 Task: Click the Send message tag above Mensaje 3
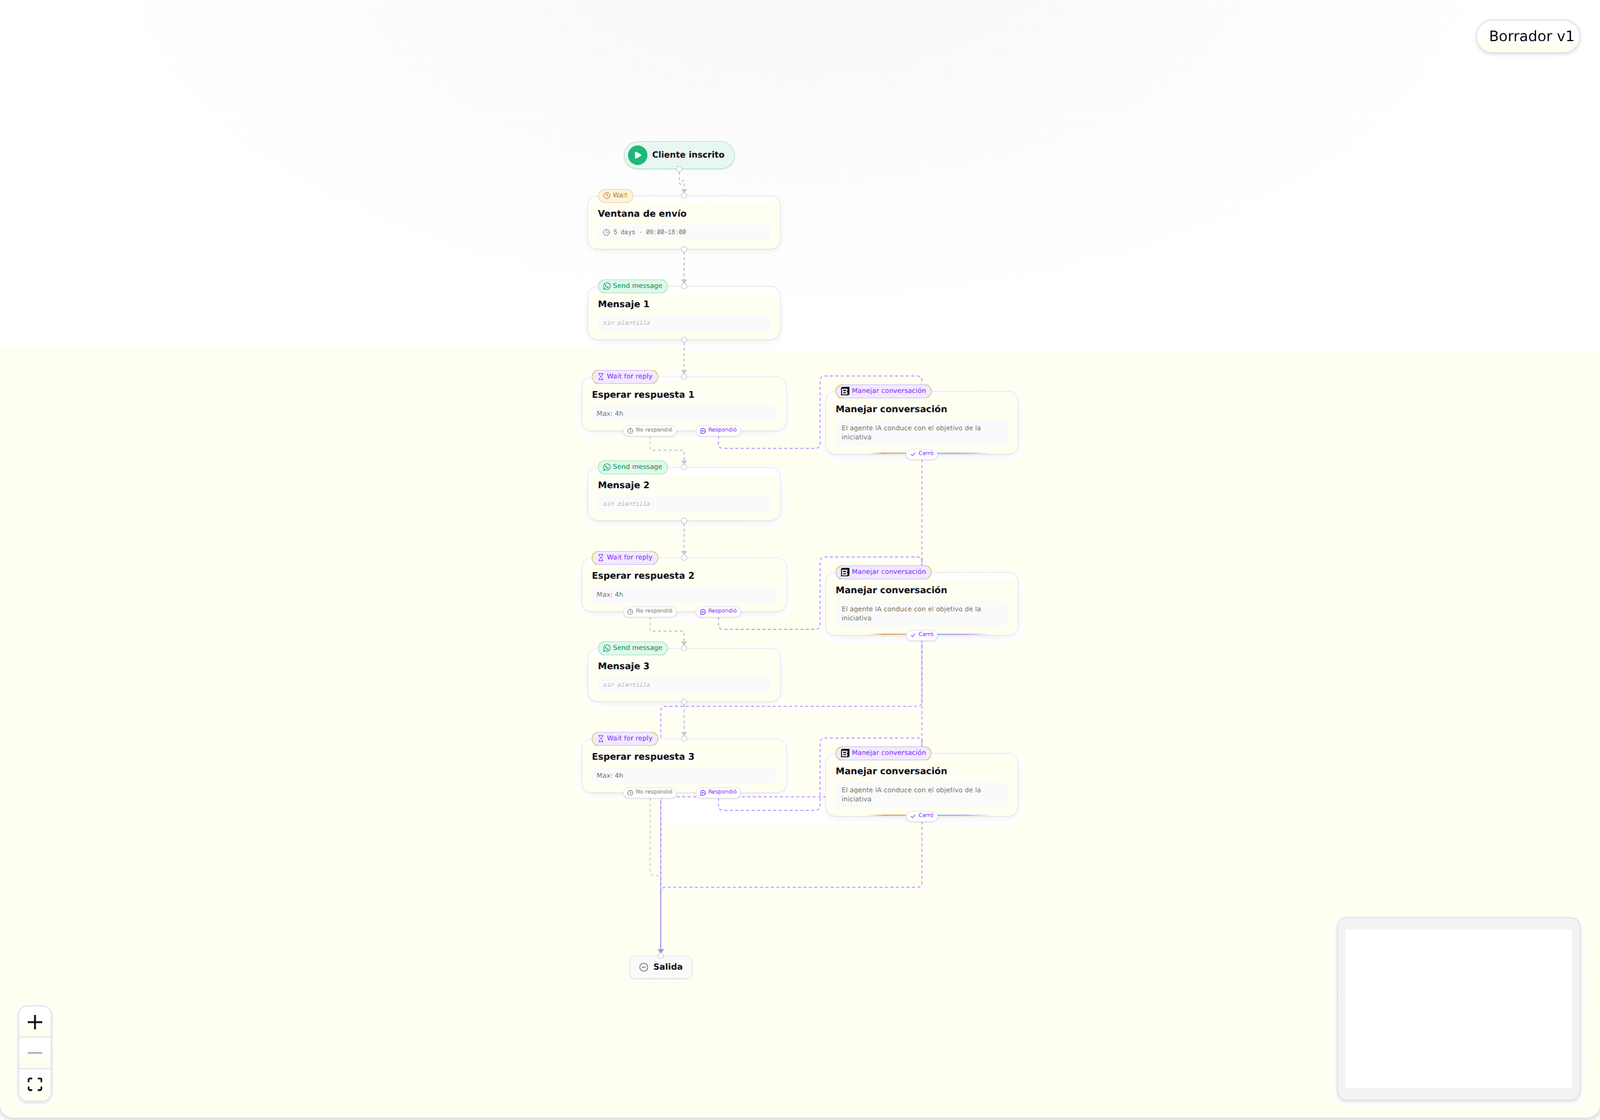pos(632,648)
